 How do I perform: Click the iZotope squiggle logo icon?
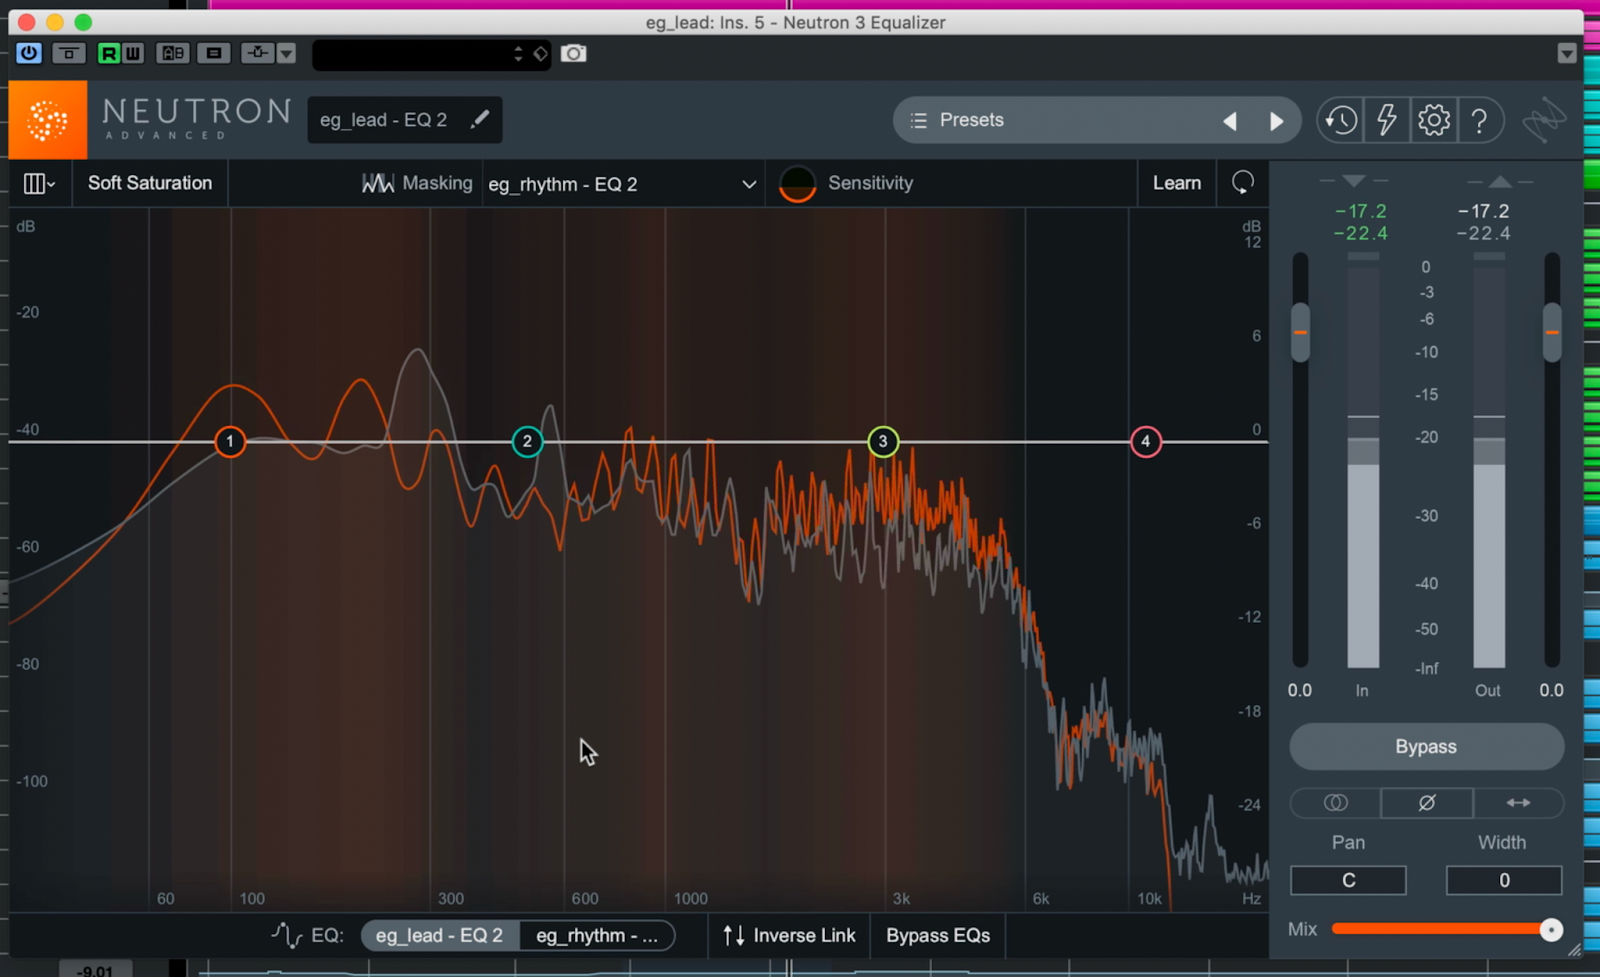[1544, 120]
